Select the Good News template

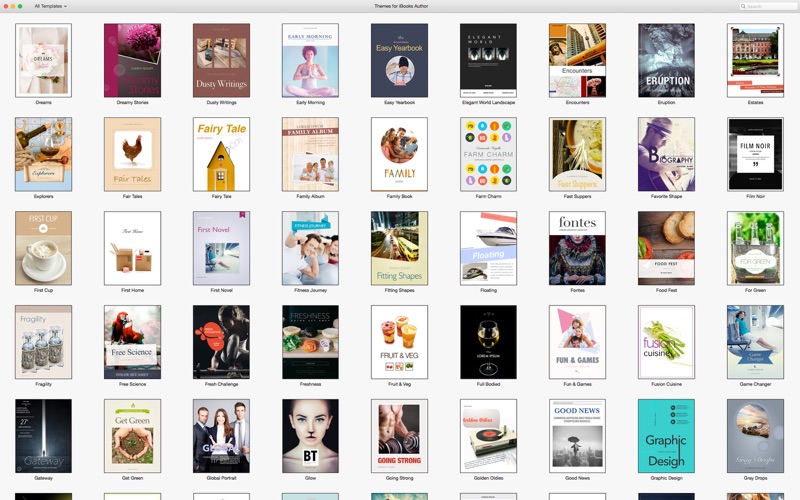(578, 436)
